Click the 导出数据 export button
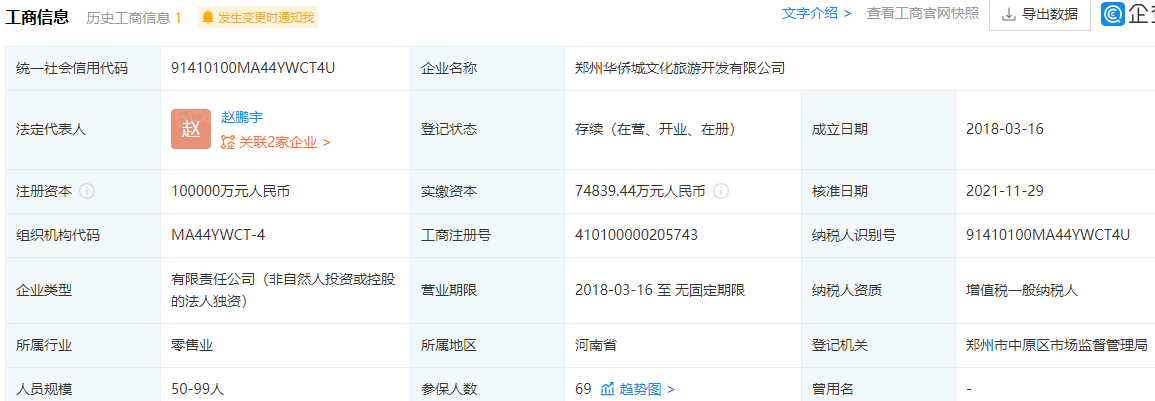This screenshot has height=401, width=1155. [x=1040, y=14]
